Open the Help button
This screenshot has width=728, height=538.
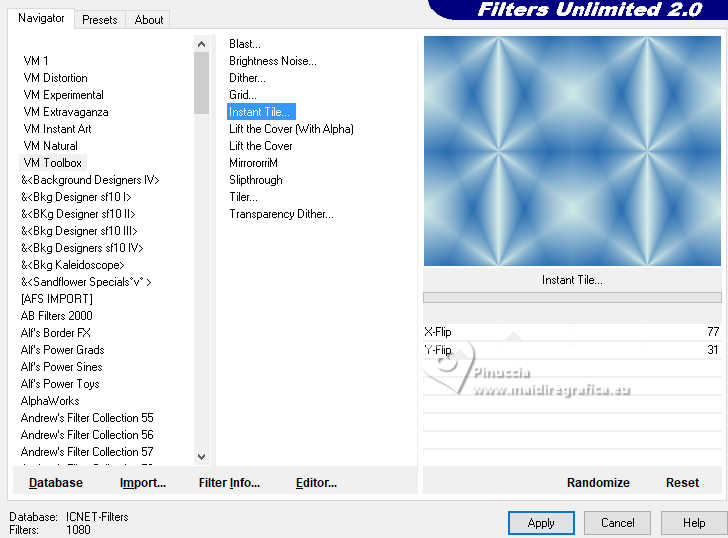(694, 523)
